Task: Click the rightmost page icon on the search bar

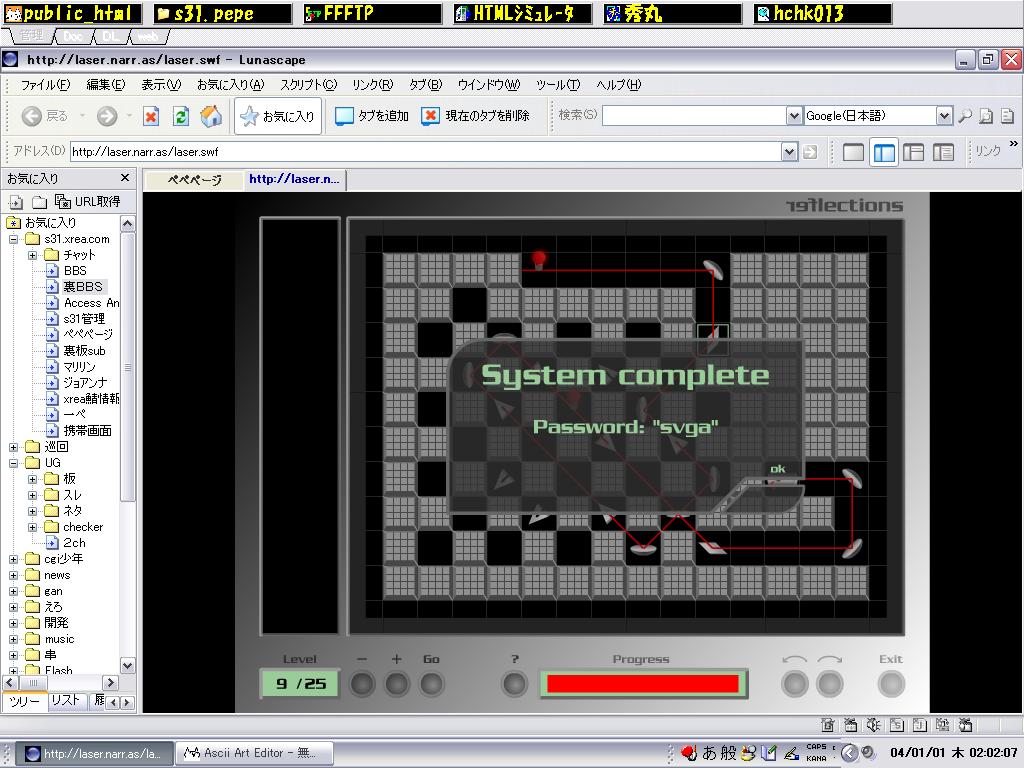Action: [1007, 116]
